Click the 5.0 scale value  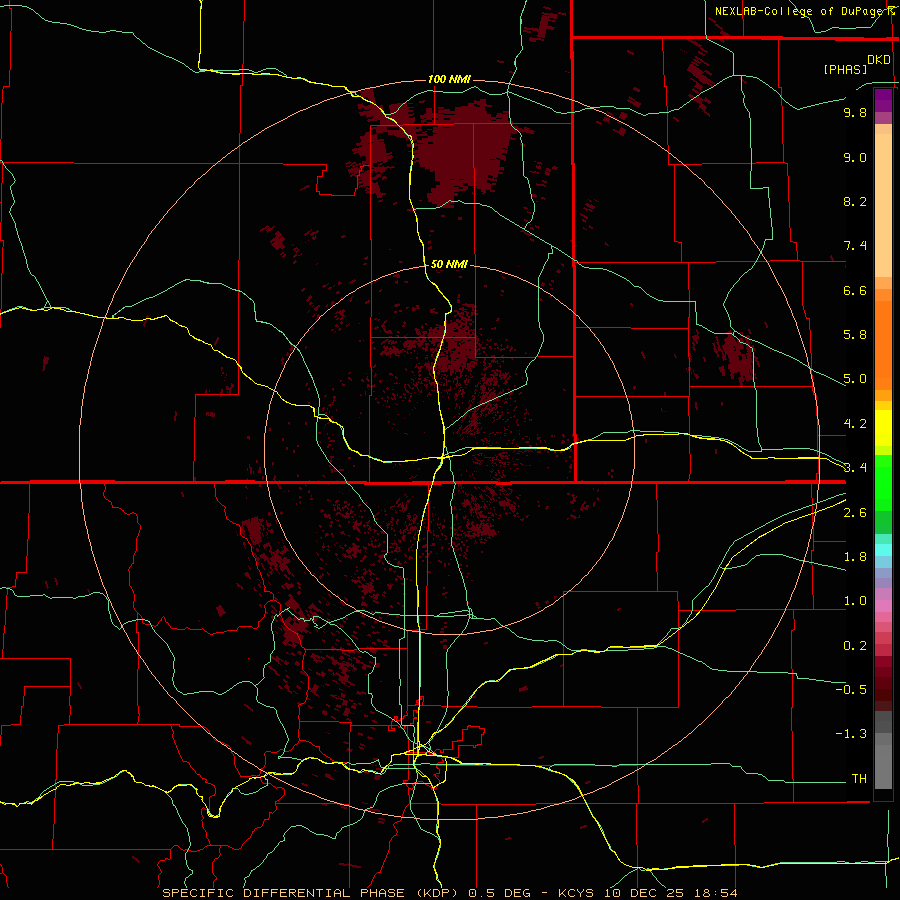(x=855, y=379)
